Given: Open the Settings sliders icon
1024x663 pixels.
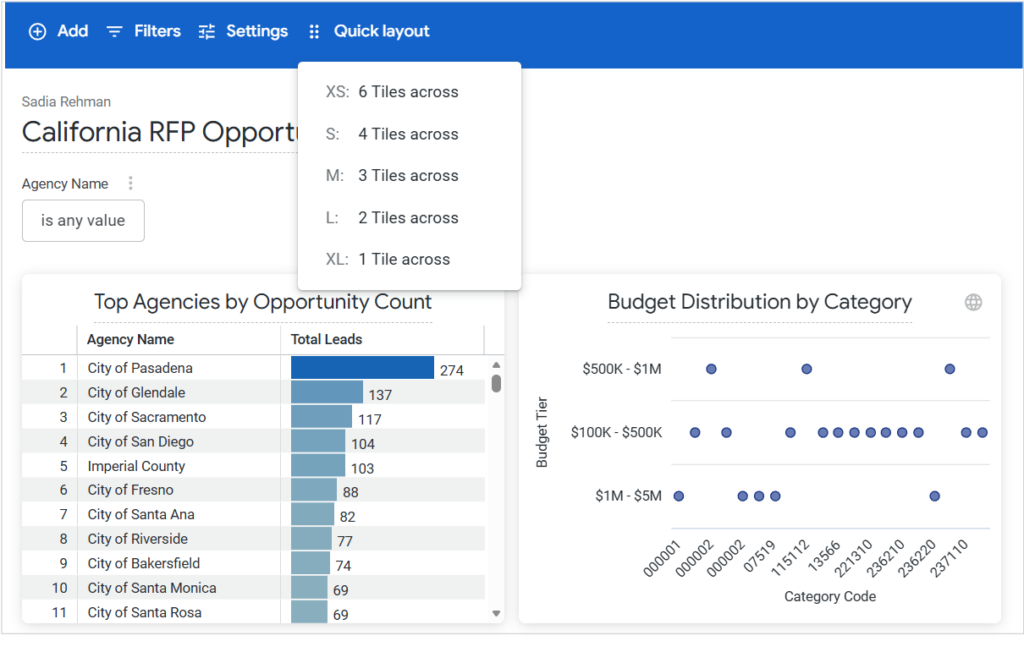Looking at the screenshot, I should [207, 32].
